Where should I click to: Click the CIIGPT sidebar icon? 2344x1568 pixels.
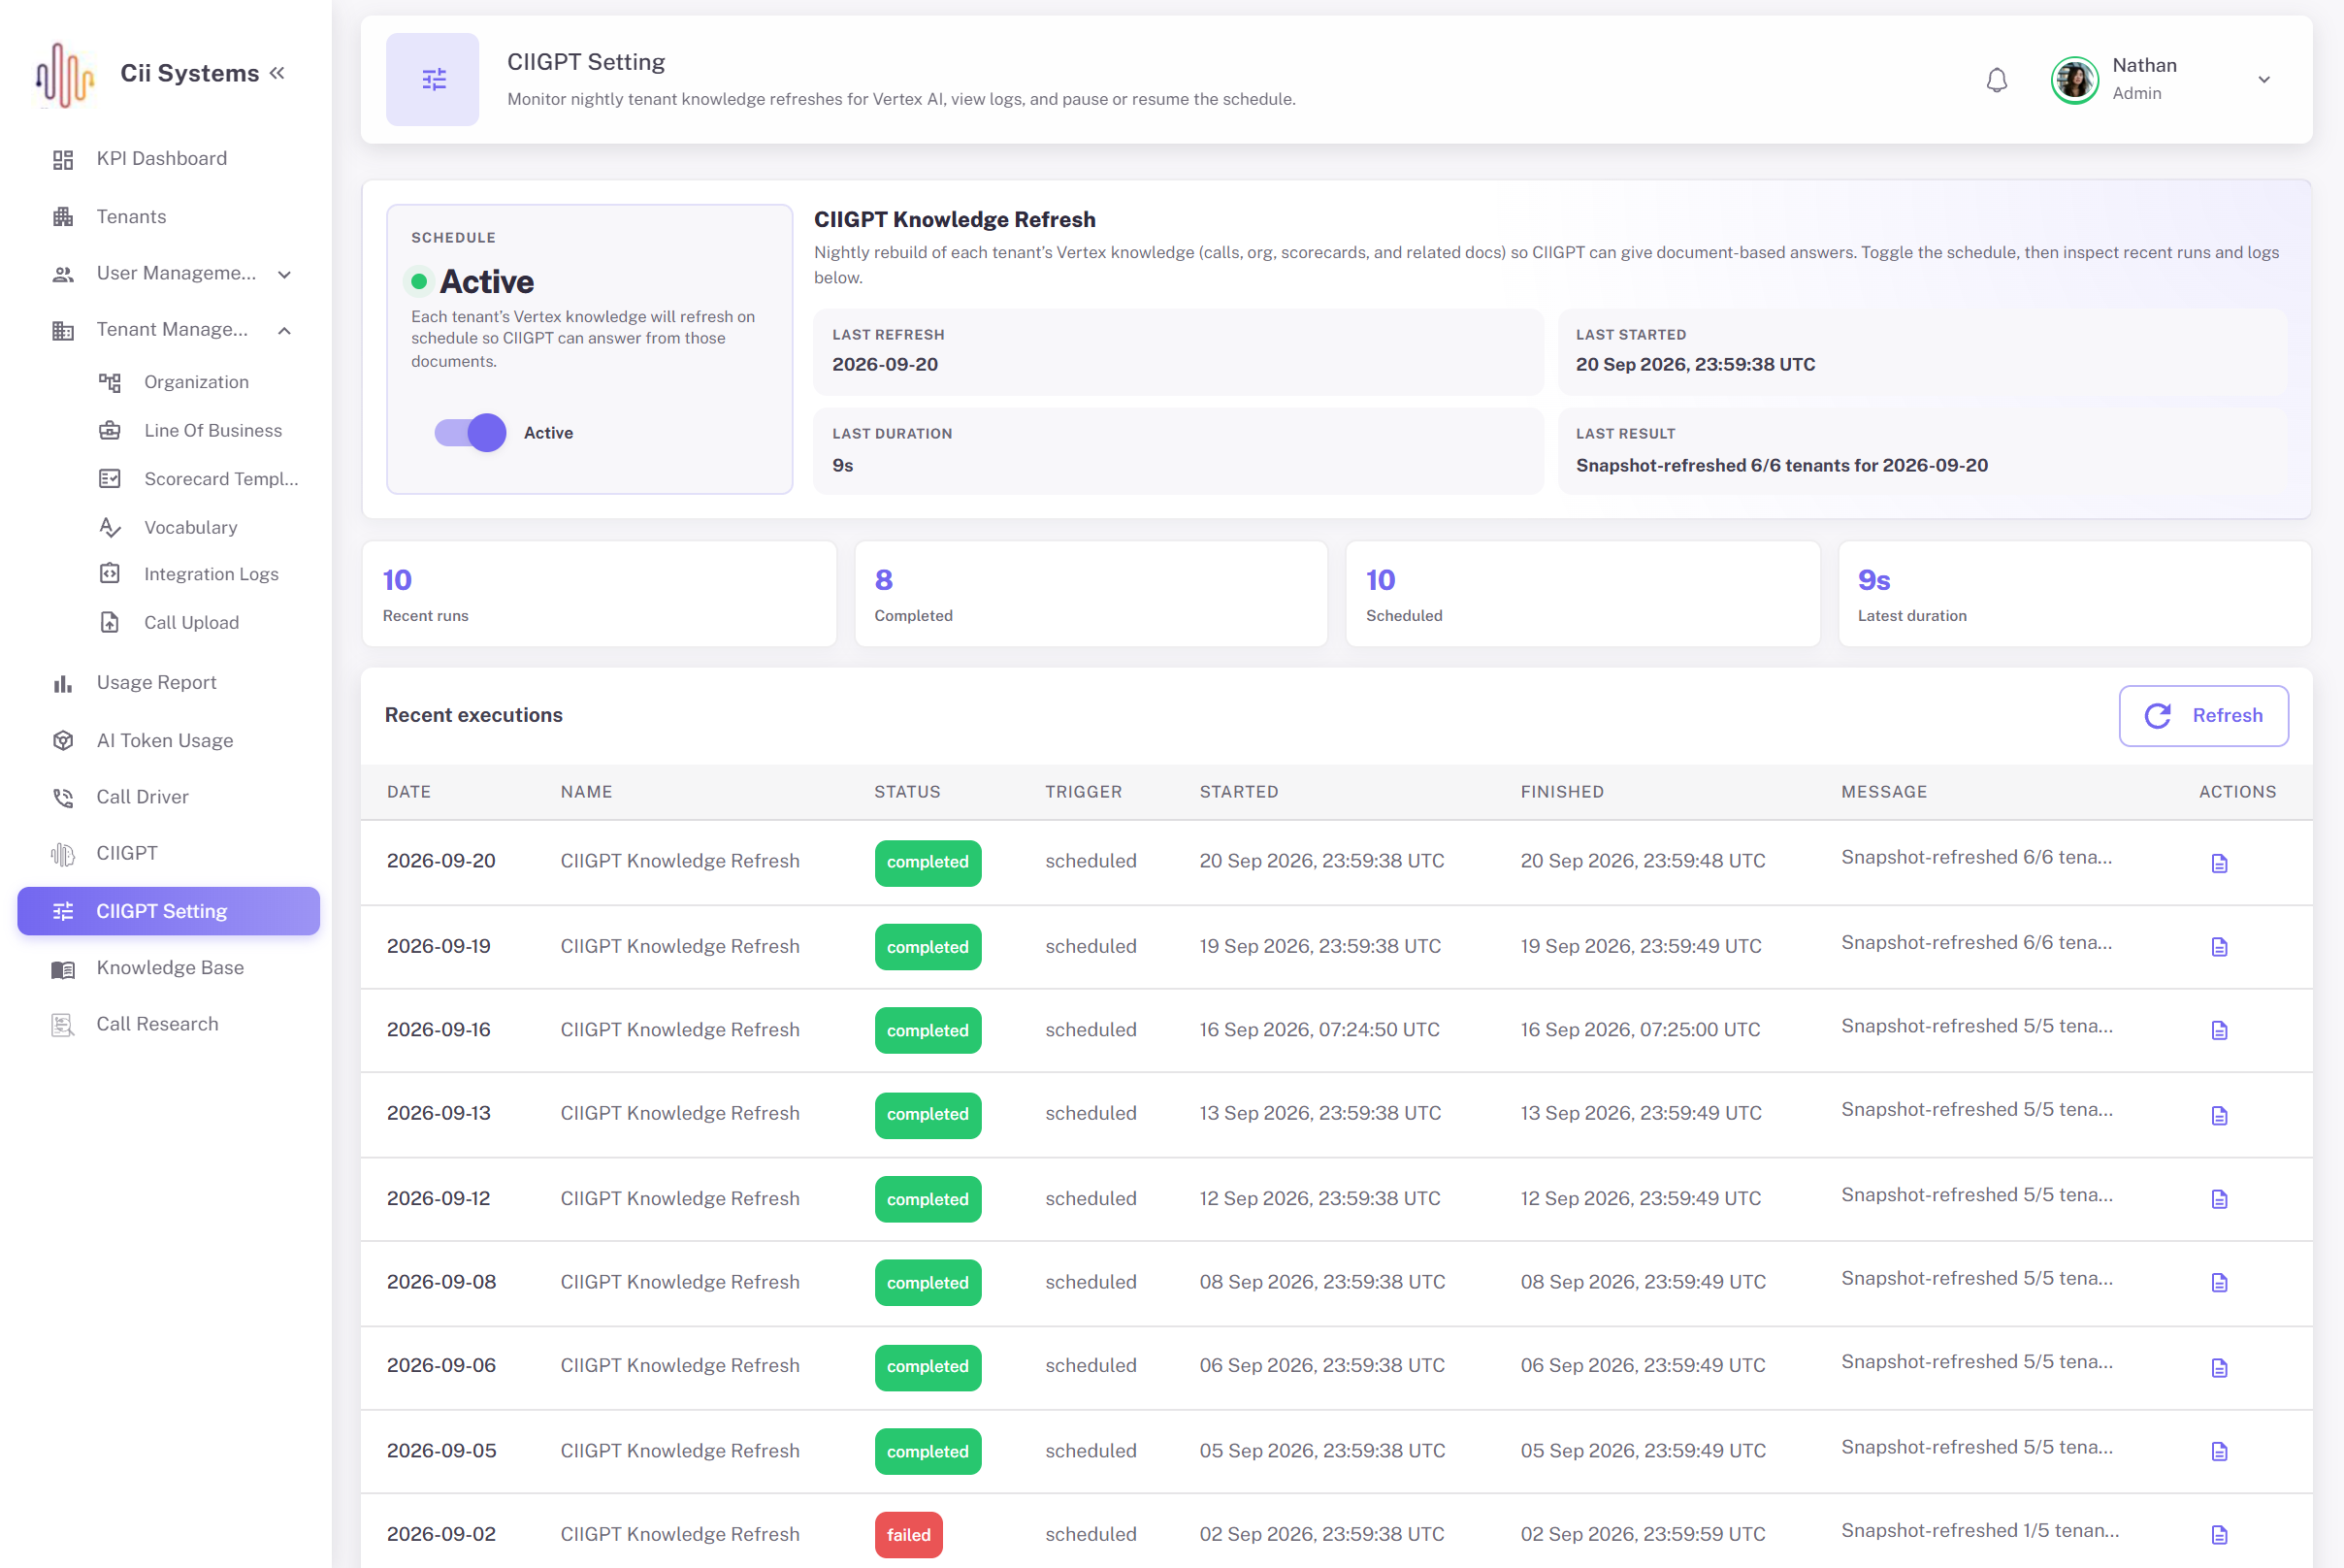click(63, 854)
